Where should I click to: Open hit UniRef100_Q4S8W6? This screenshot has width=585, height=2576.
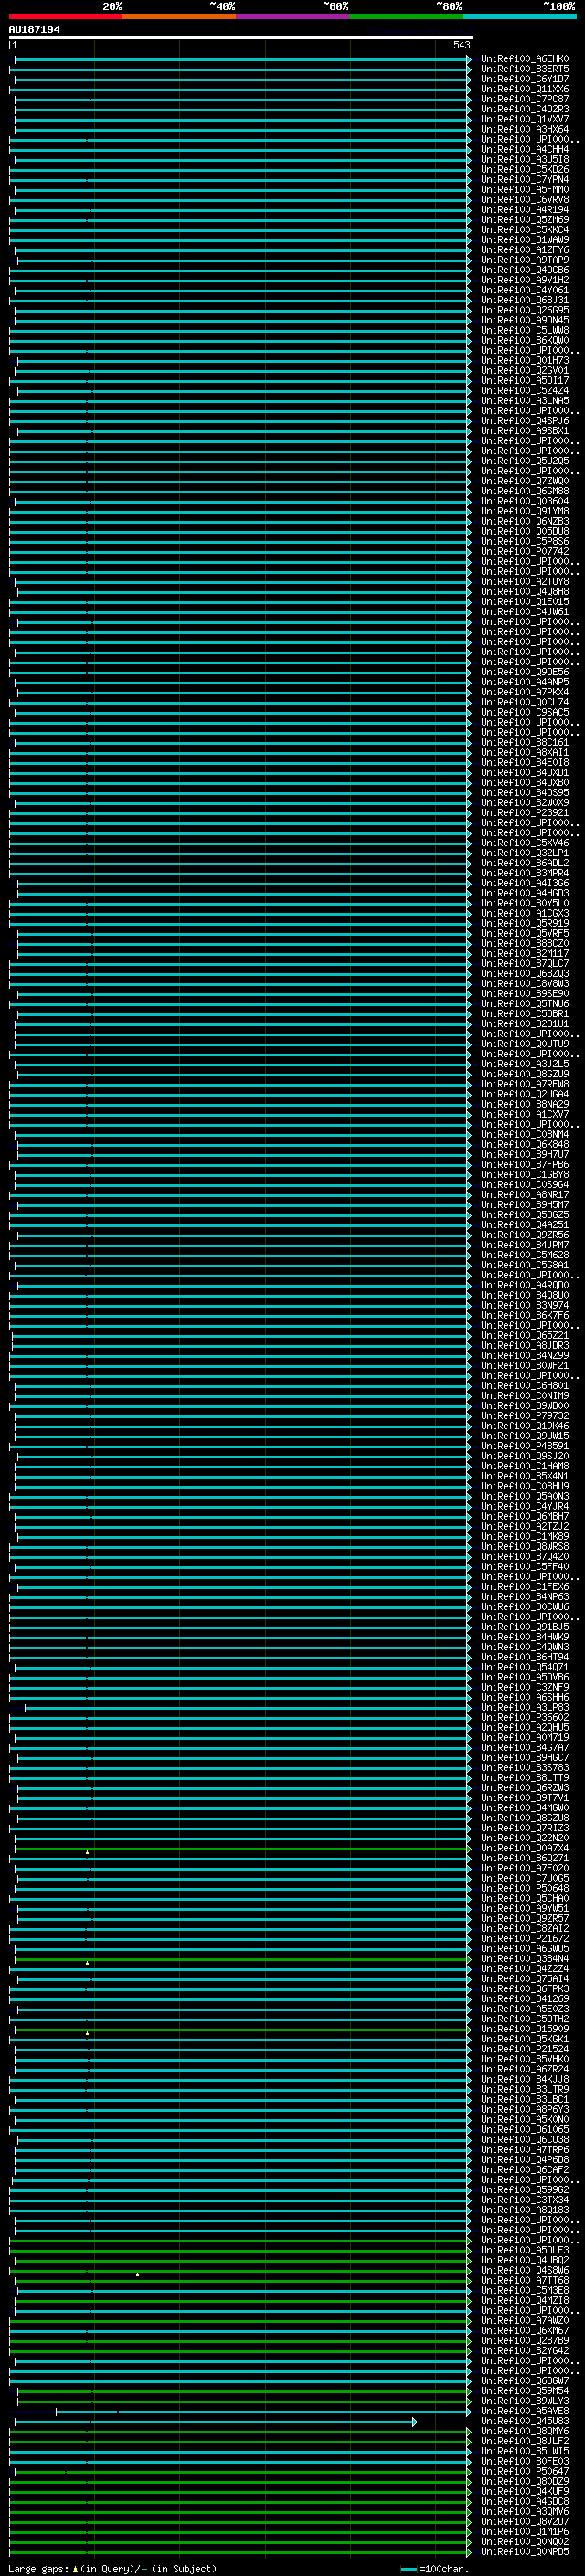[x=525, y=2270]
